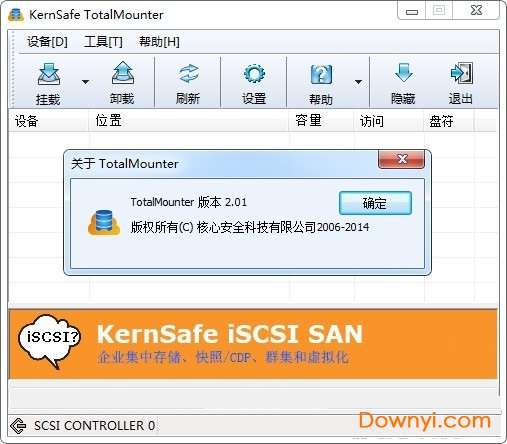Click the Exit (退出) toolbar icon
The width and height of the screenshot is (507, 444).
(x=461, y=73)
